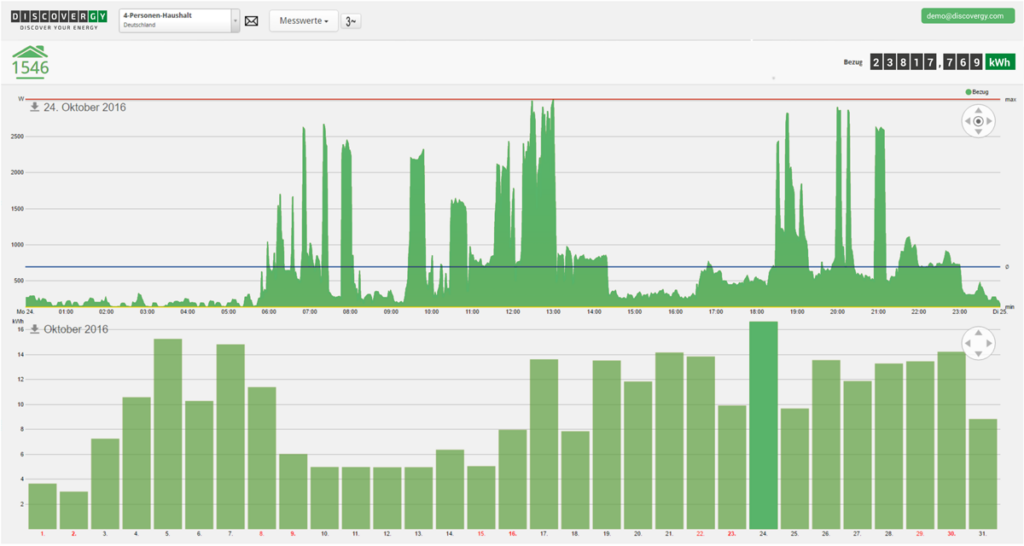Toggle the Bezug series in the legend
This screenshot has height=546, width=1024.
pyautogui.click(x=976, y=92)
